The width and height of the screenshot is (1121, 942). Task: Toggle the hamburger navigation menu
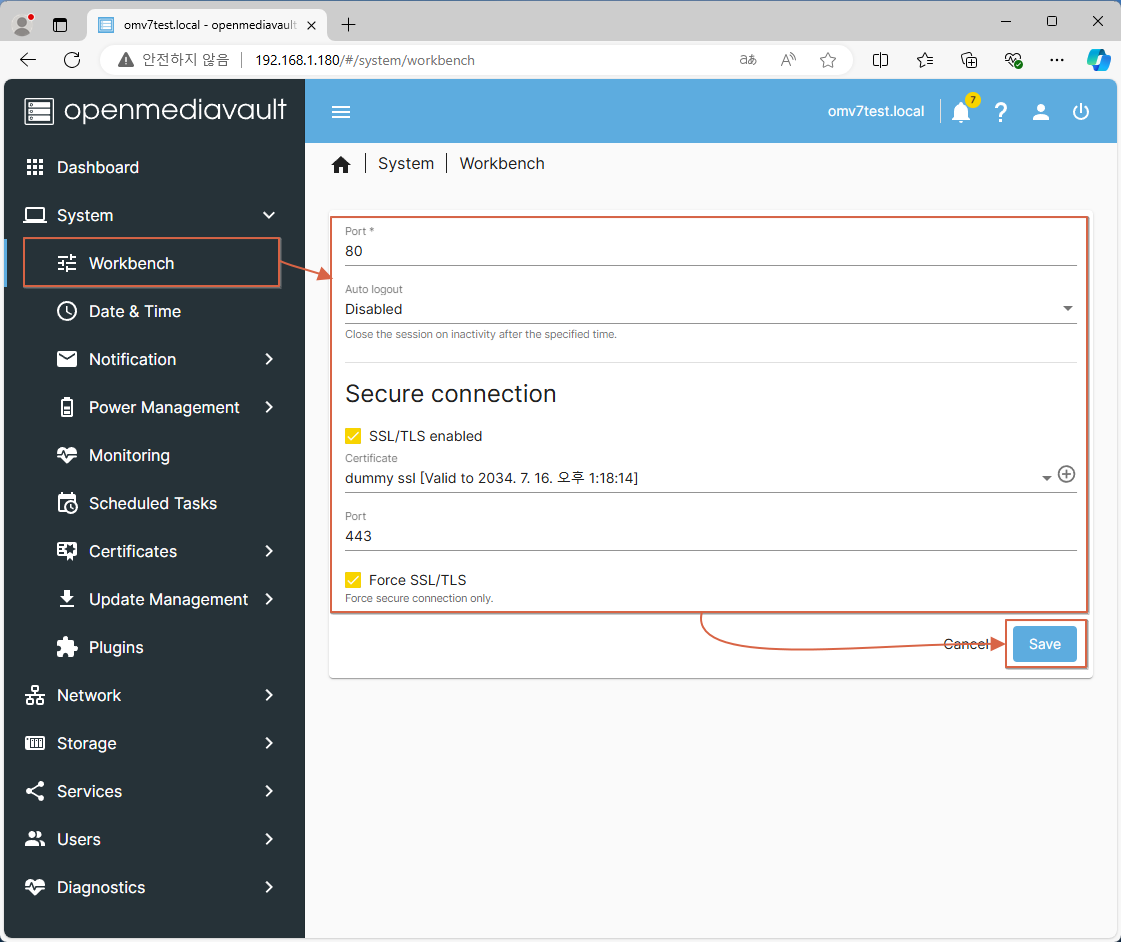coord(341,111)
